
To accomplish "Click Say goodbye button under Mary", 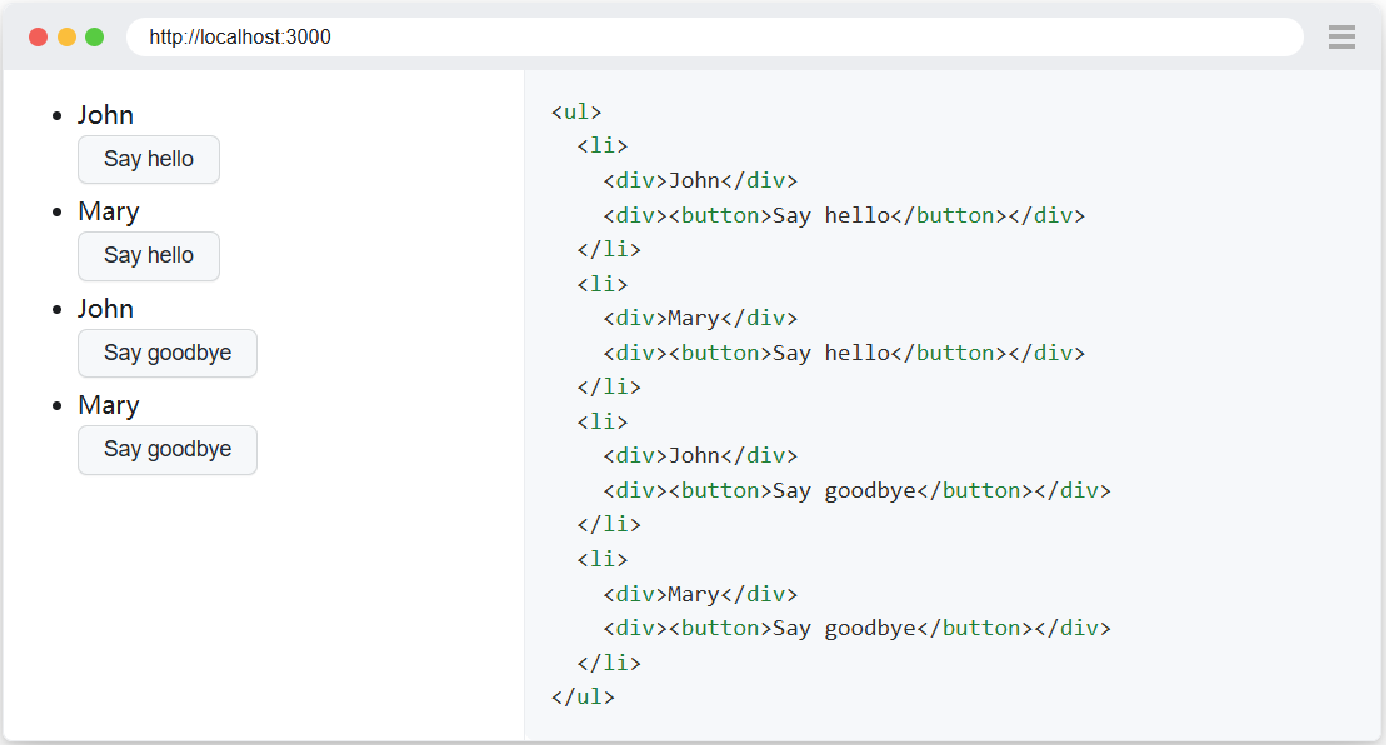I will click(168, 450).
